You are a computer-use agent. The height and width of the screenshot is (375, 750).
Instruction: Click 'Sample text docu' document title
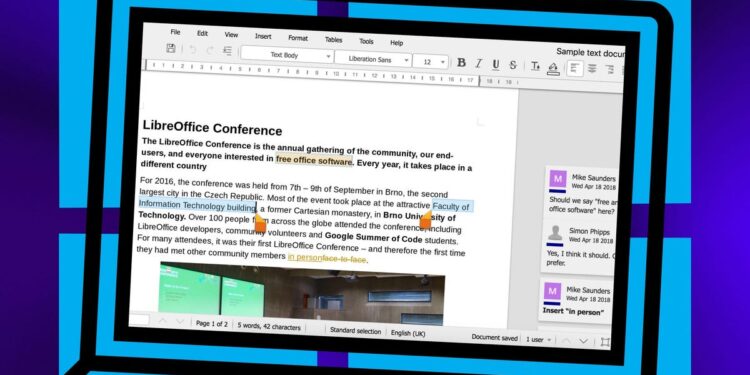coord(591,53)
